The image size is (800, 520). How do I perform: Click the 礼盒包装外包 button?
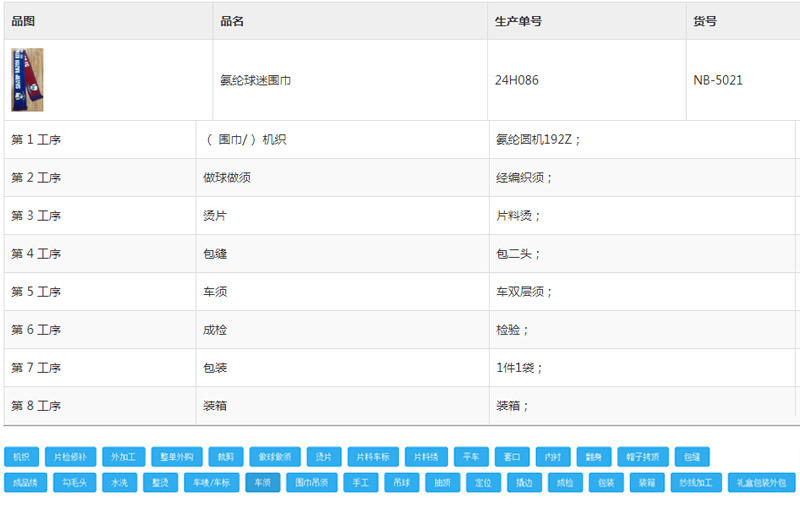(761, 483)
